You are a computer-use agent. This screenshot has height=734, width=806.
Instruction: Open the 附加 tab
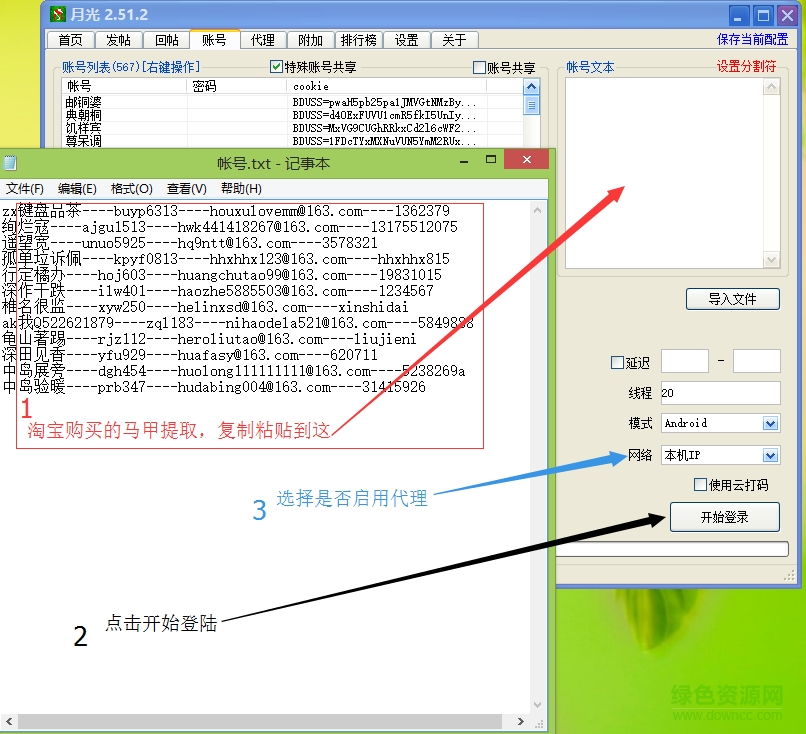point(310,40)
